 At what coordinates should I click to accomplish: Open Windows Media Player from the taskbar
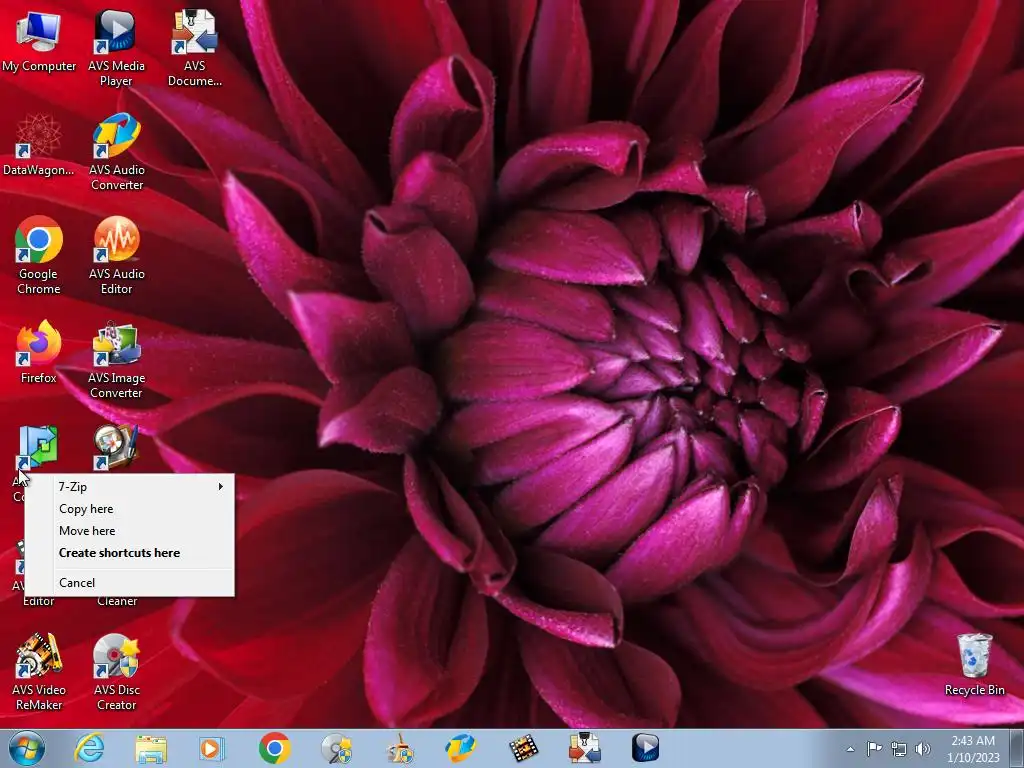(212, 748)
